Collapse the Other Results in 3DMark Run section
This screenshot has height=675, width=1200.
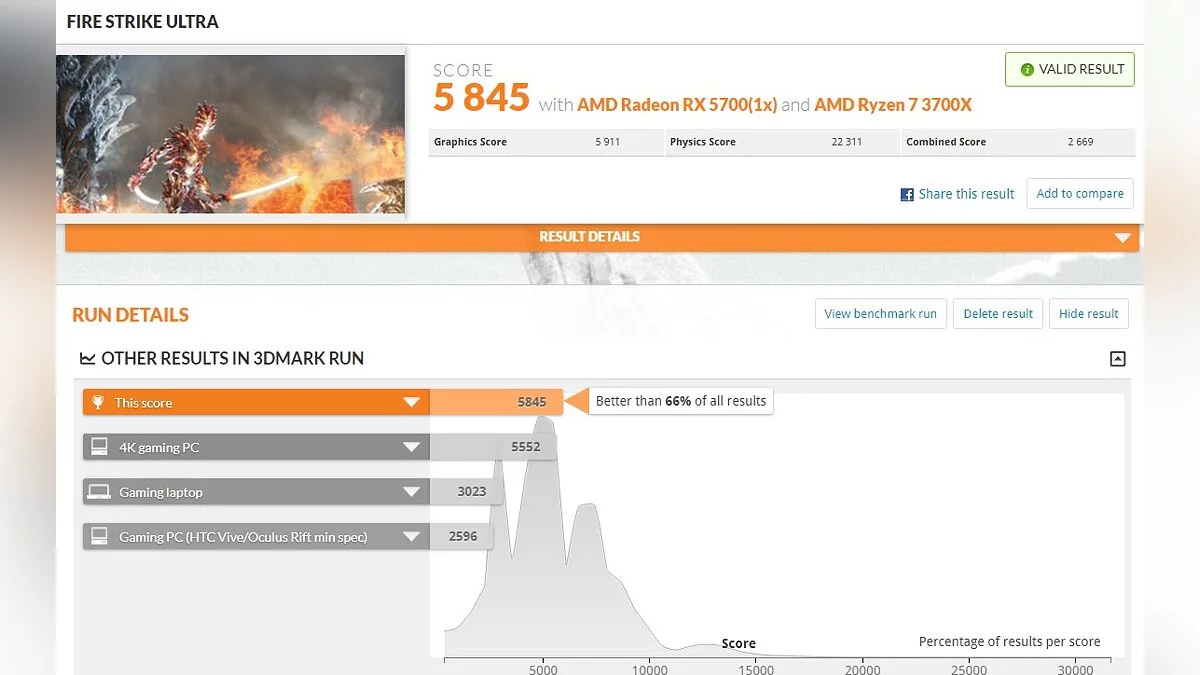pos(1118,359)
